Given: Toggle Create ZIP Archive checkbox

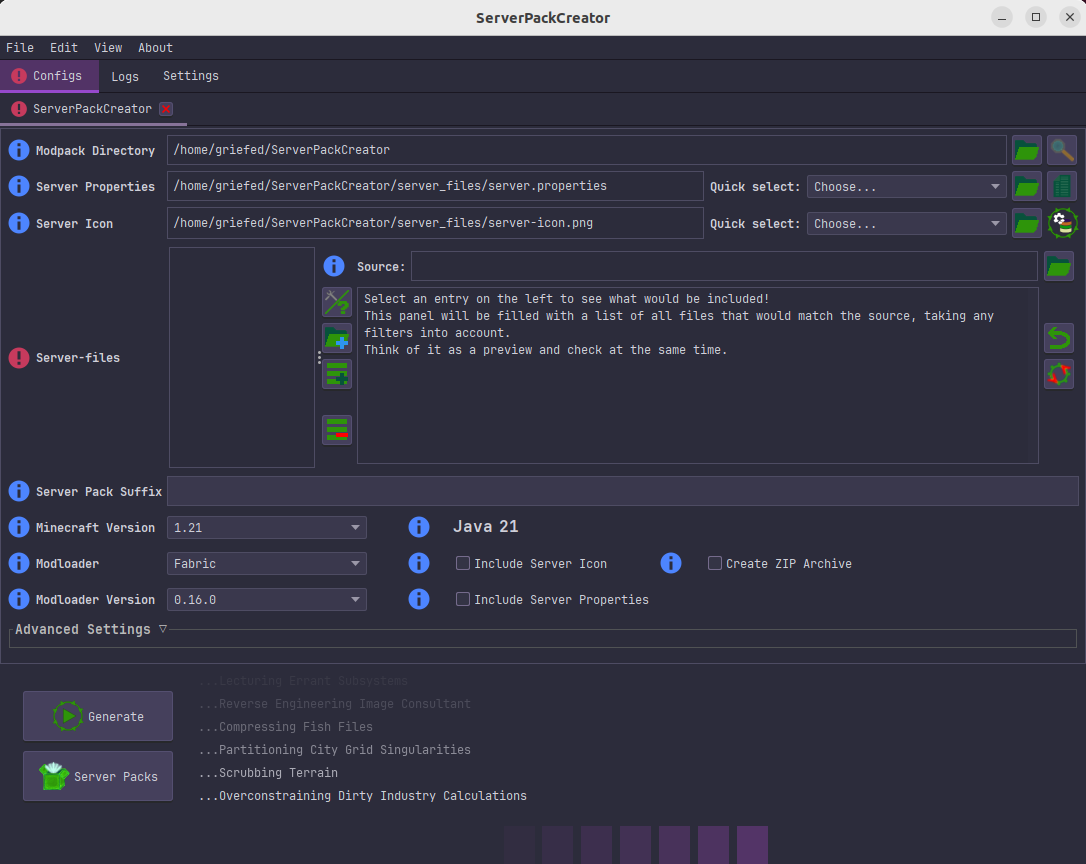Looking at the screenshot, I should 715,563.
